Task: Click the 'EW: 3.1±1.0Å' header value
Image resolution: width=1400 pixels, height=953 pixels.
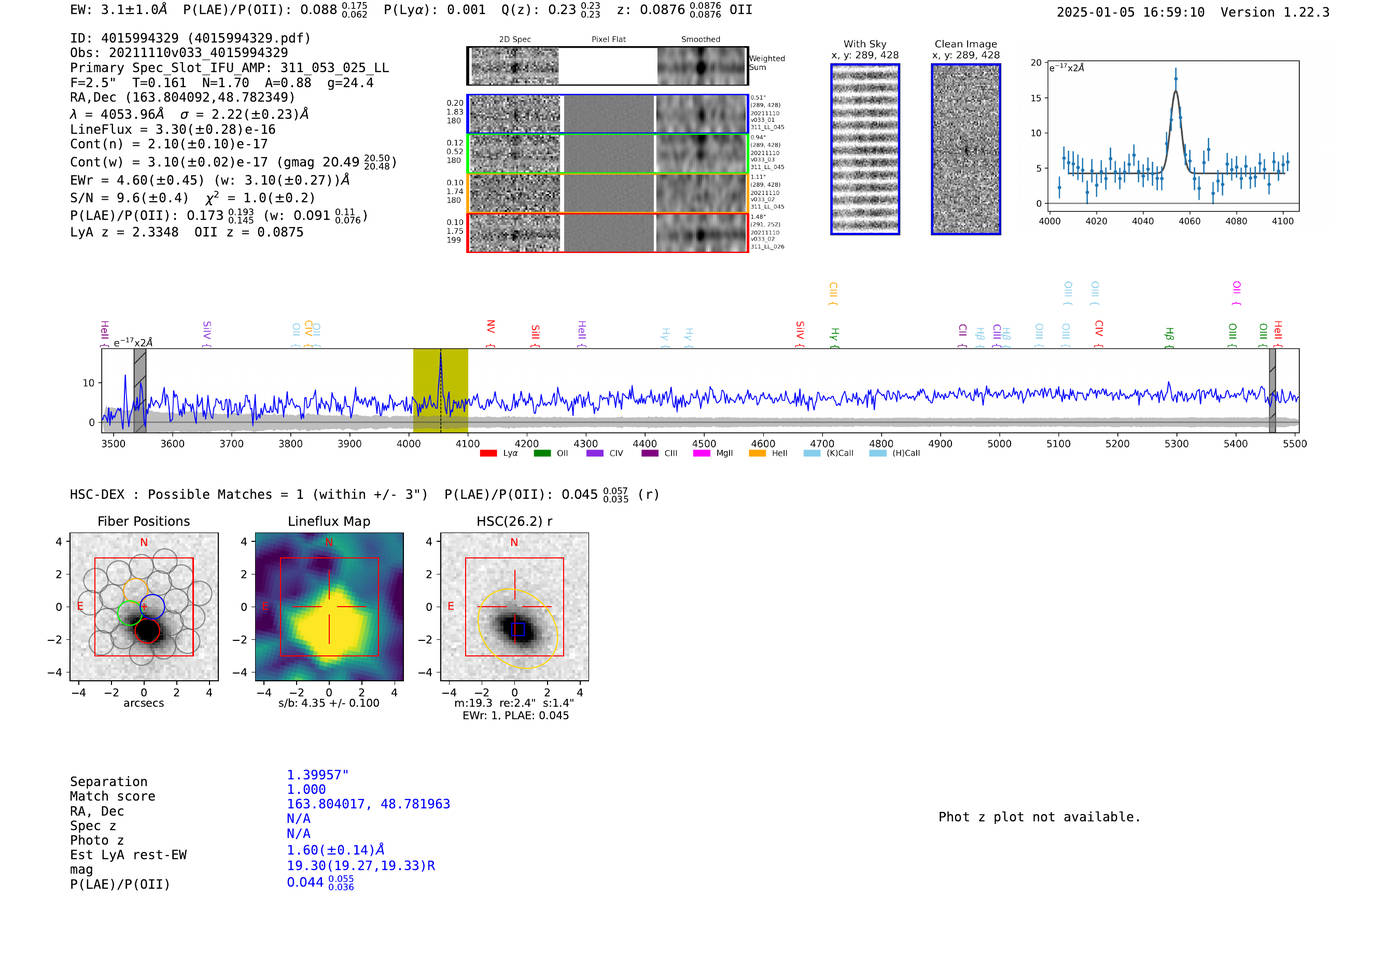Action: (118, 10)
